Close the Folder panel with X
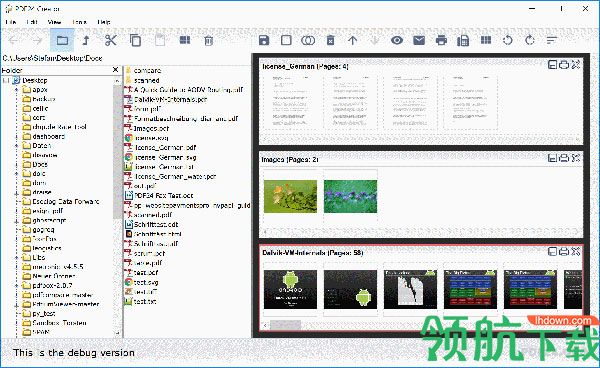 (x=116, y=70)
